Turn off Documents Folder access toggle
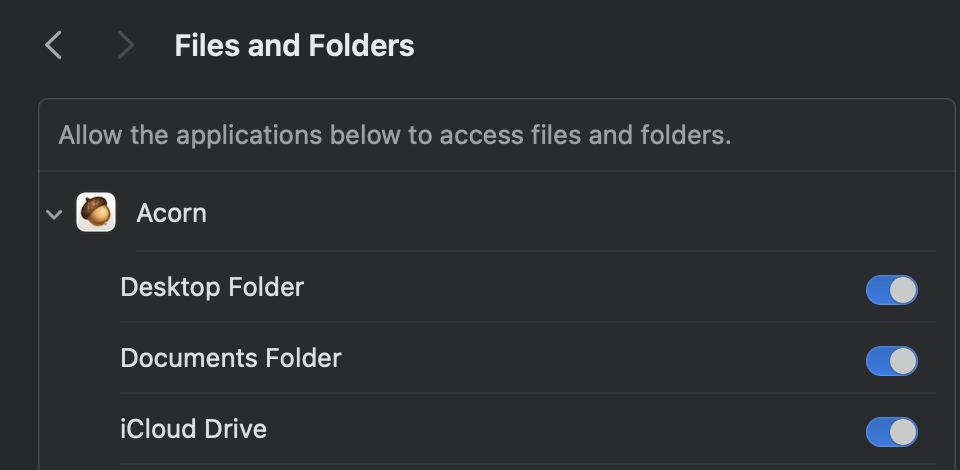 tap(891, 361)
